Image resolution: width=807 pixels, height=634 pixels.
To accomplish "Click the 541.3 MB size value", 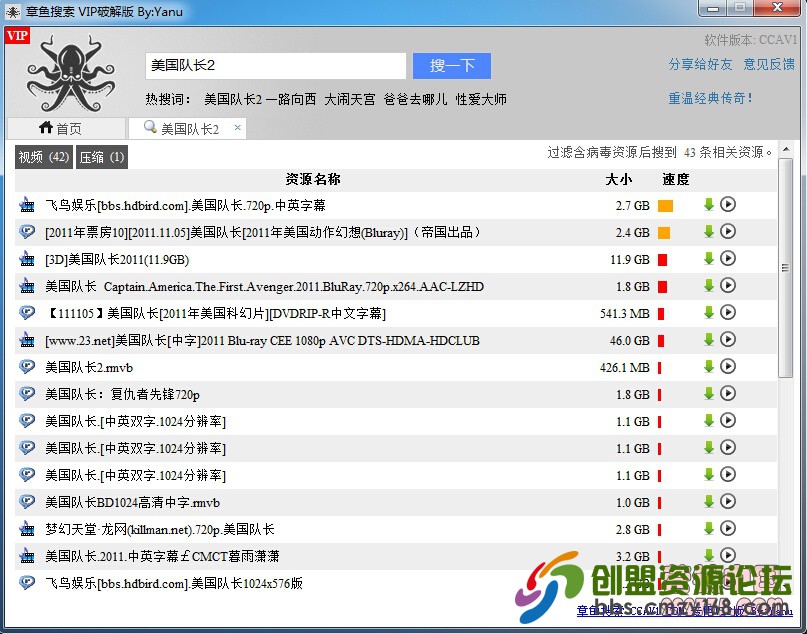I will (625, 313).
